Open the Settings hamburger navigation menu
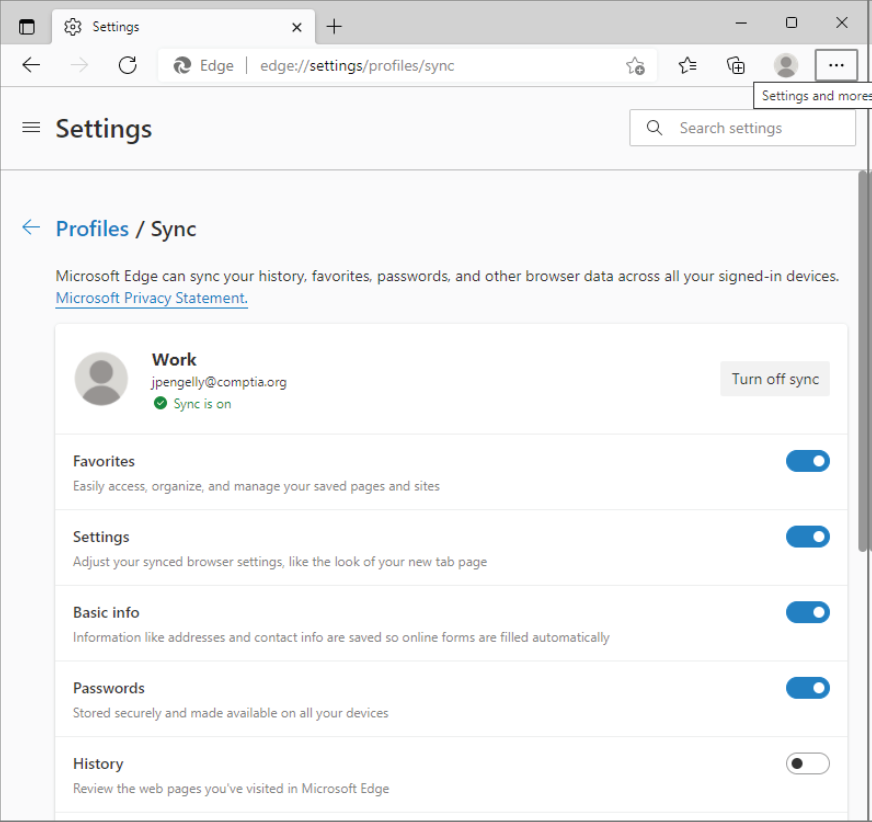The image size is (872, 822). click(31, 127)
